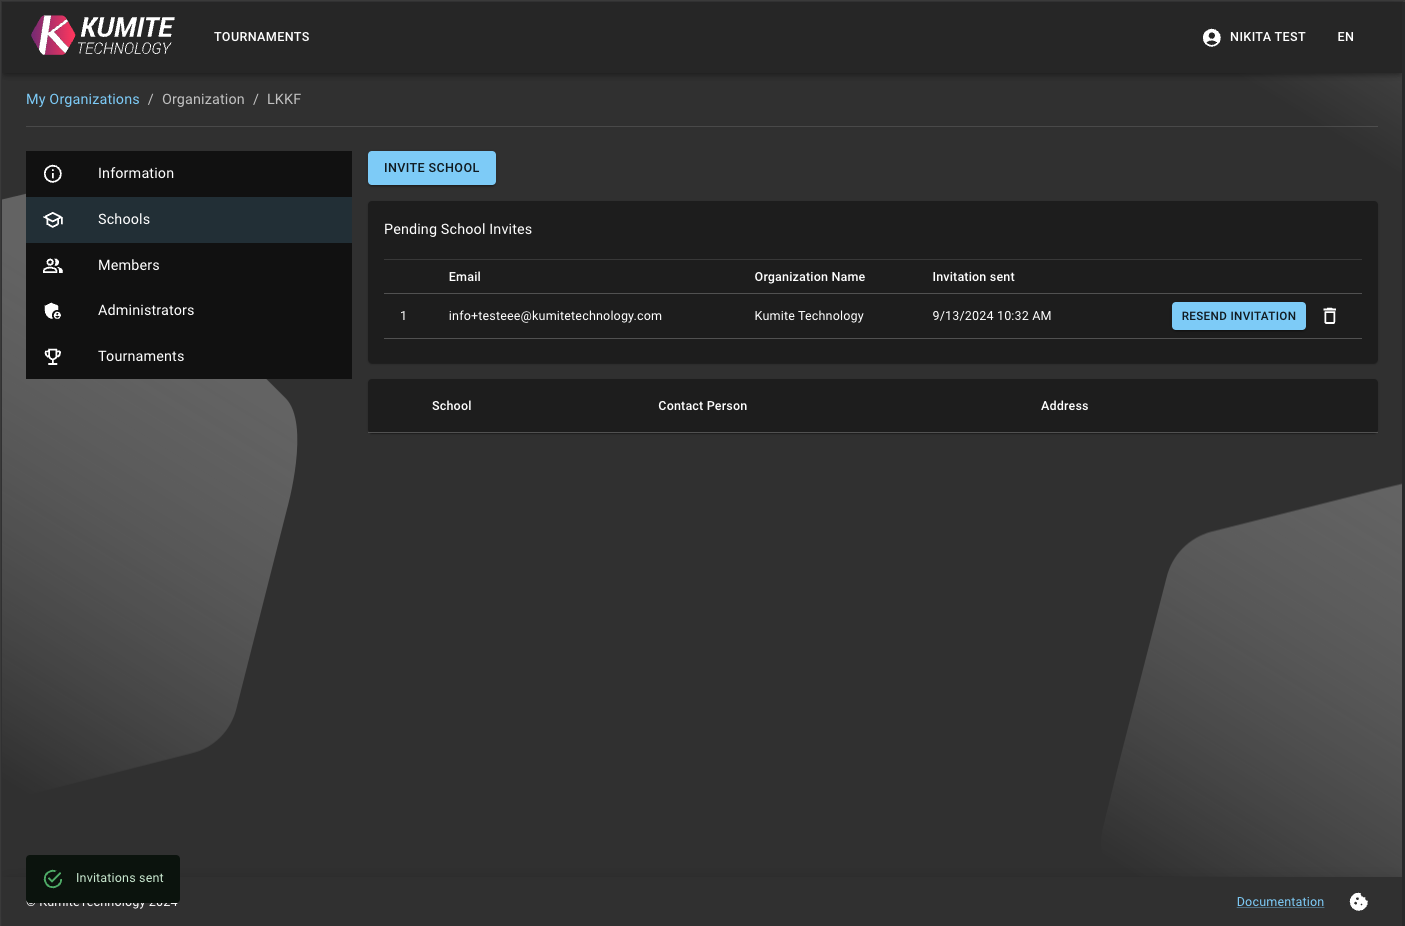
Task: Click the Kumite Technology logo
Action: 102,36
